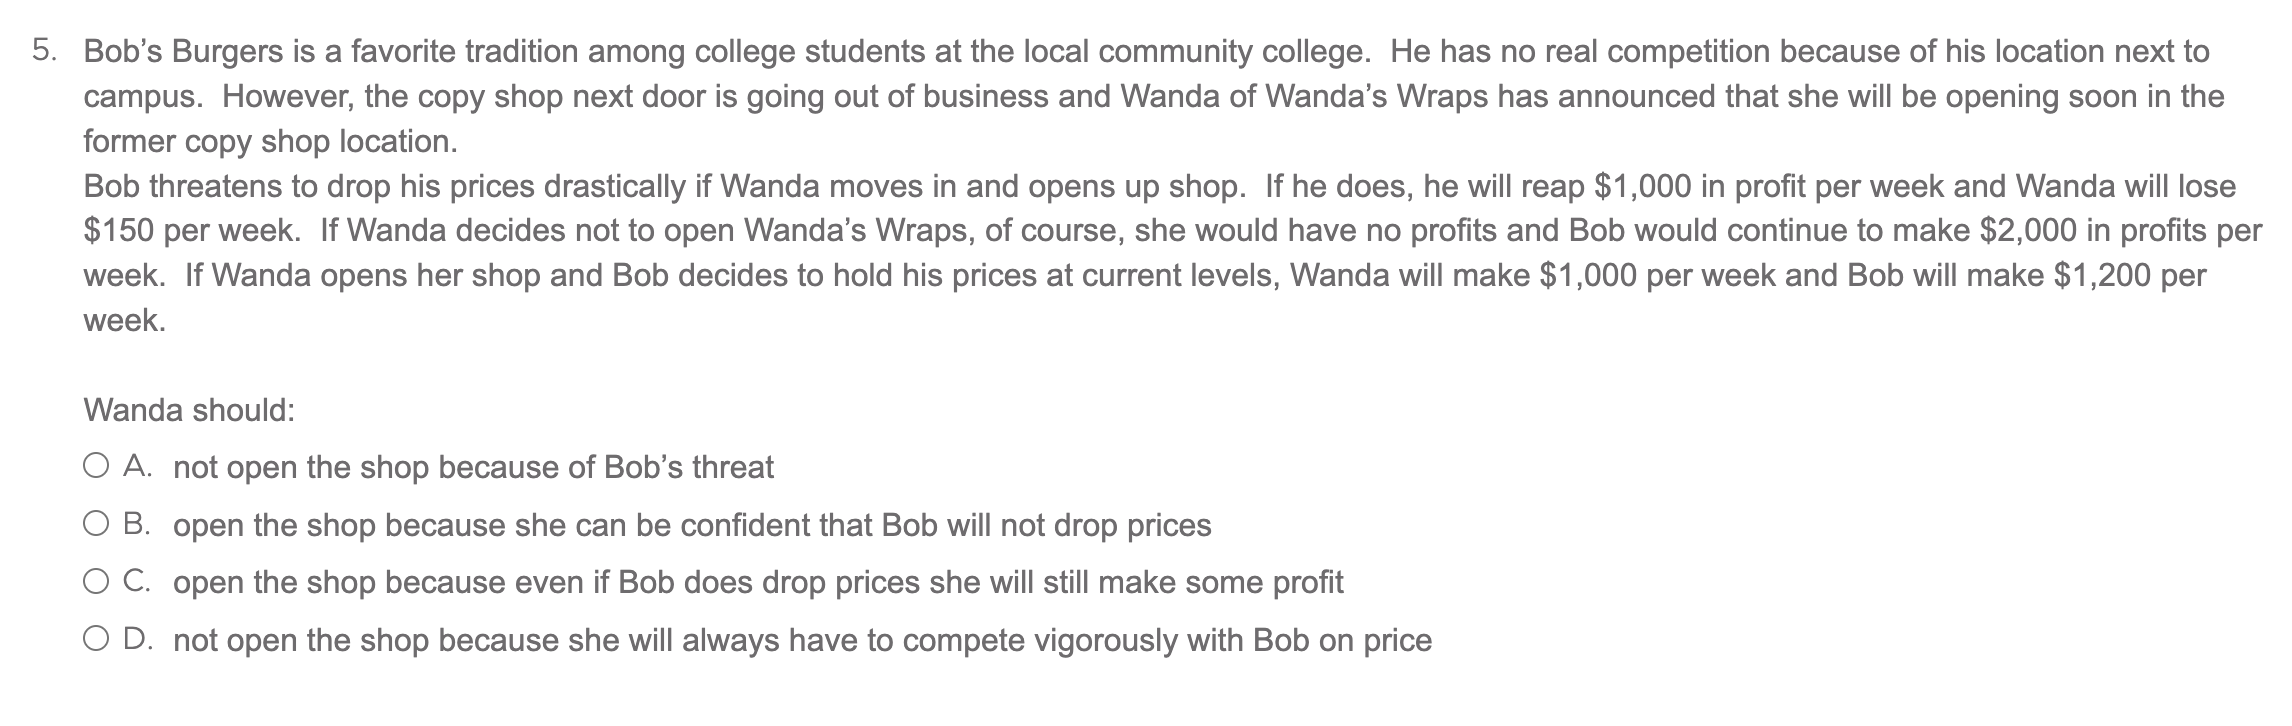Click the question number 5
This screenshot has width=2292, height=726.
click(42, 48)
